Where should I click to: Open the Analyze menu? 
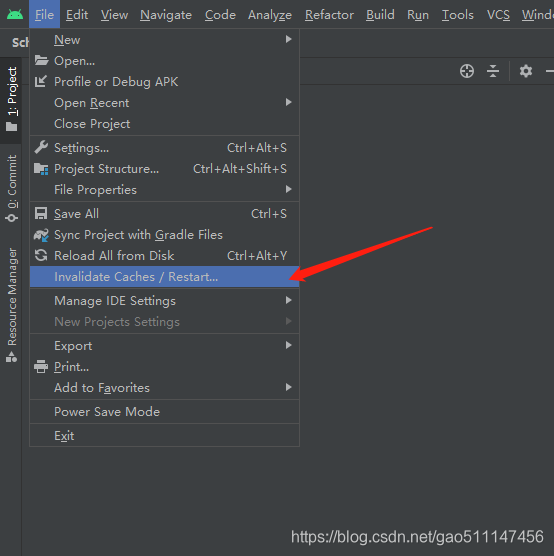270,15
